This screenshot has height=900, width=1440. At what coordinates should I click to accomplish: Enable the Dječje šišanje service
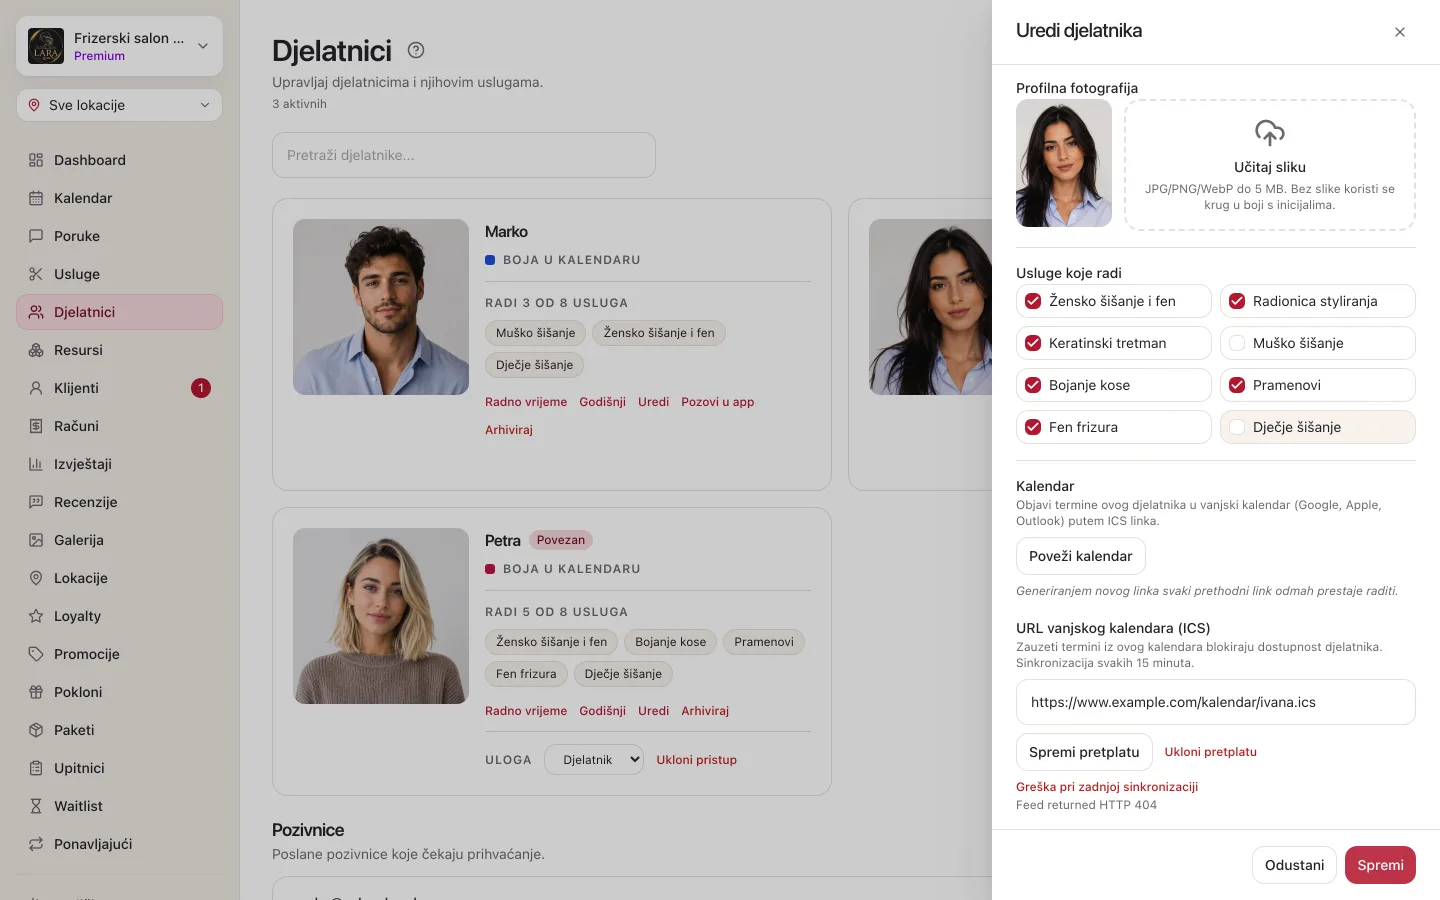(x=1237, y=427)
